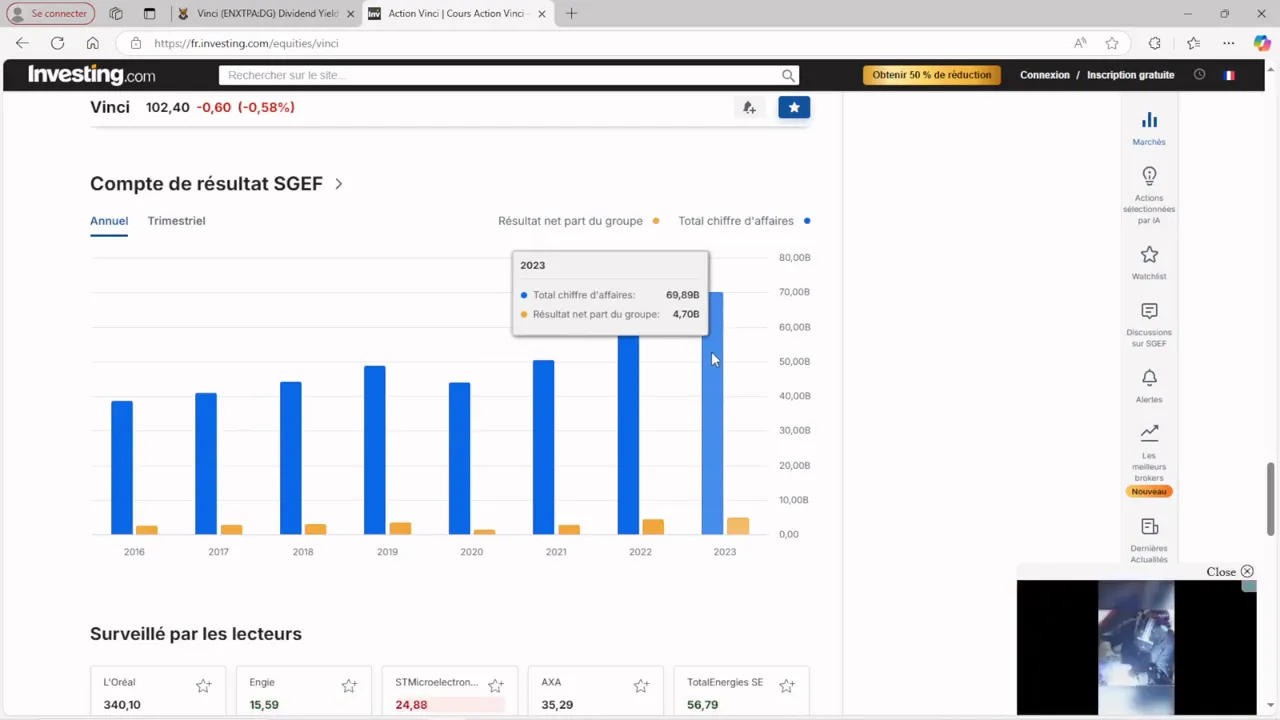Open the TotalEnergies SE stock card

tap(741, 692)
